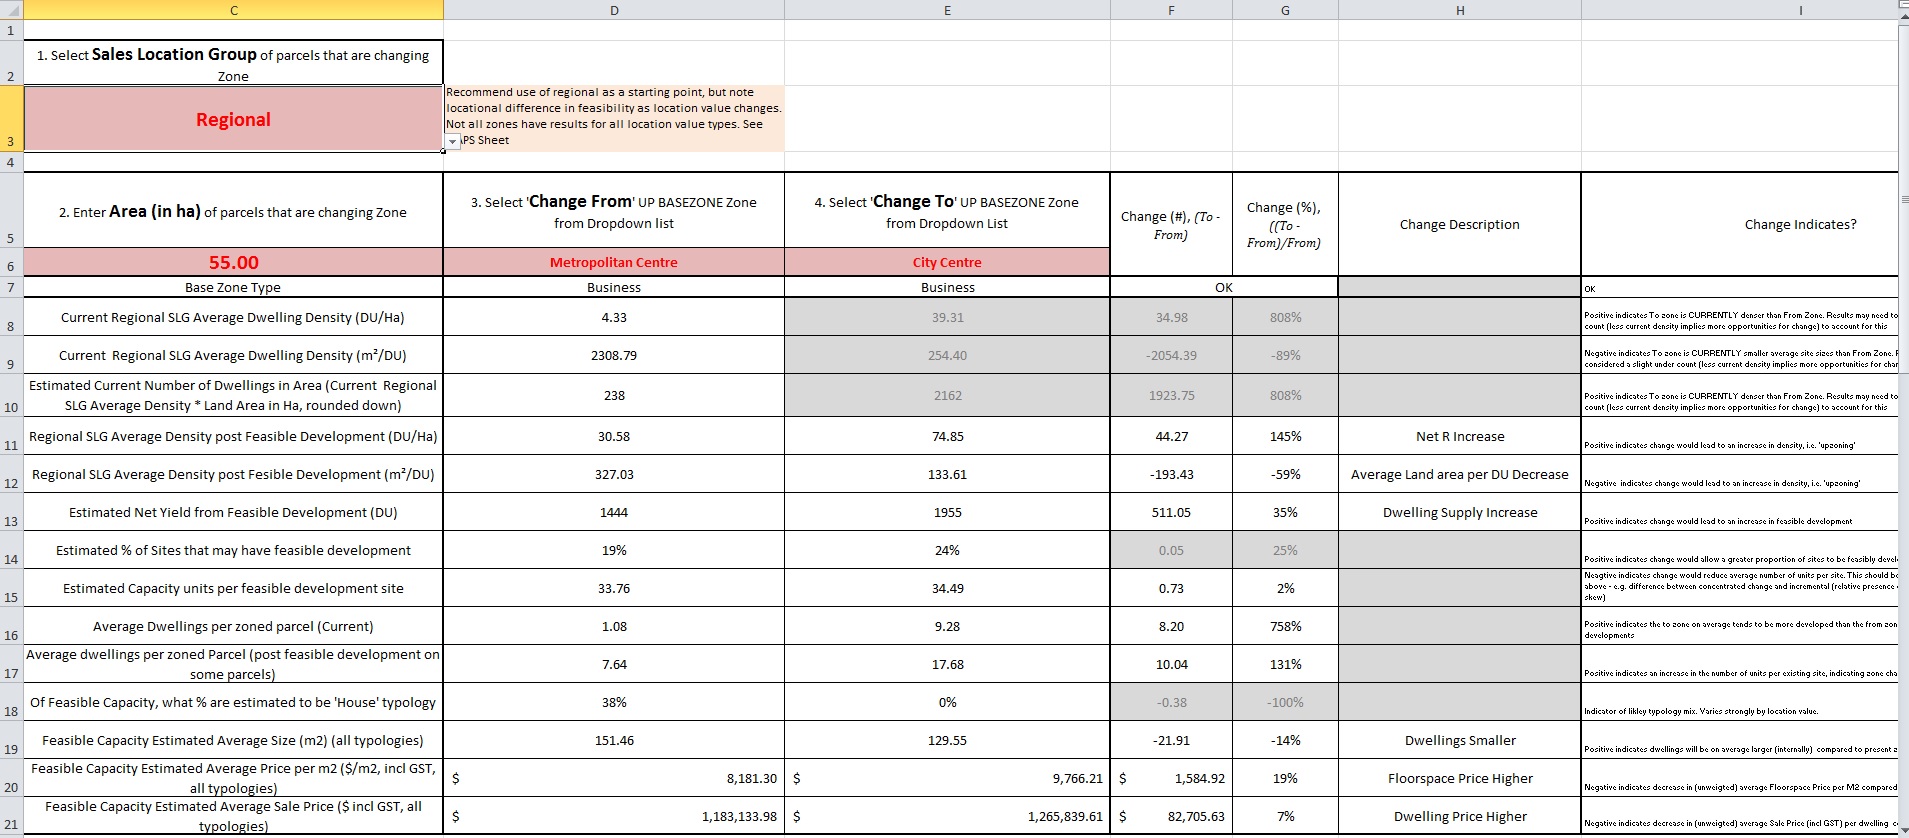
Task: Select row 6 header
Action: coord(11,266)
